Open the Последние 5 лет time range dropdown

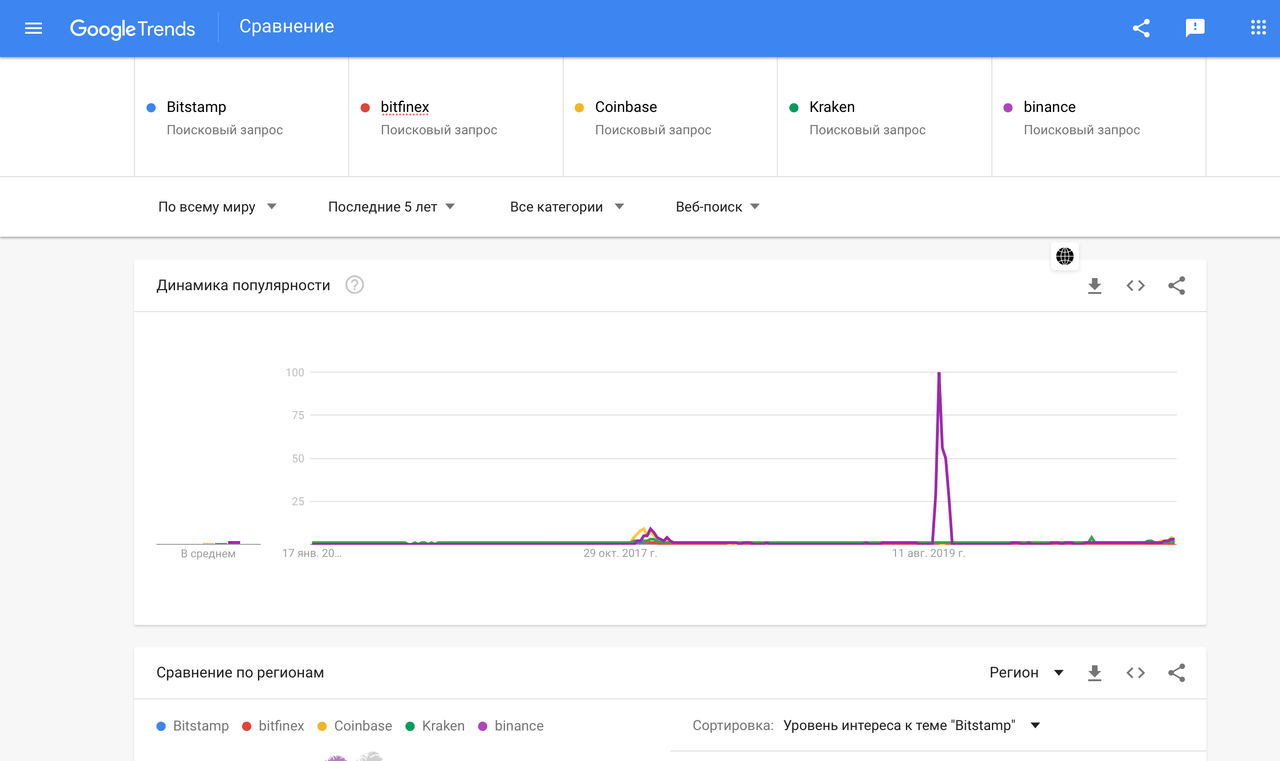[392, 207]
